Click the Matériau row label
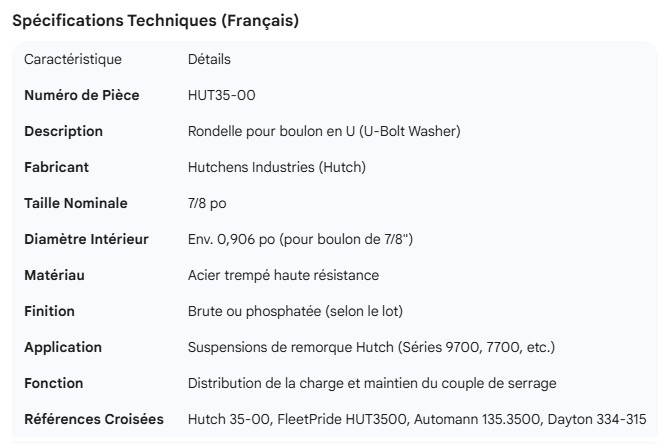This screenshot has width=668, height=444. click(x=54, y=275)
